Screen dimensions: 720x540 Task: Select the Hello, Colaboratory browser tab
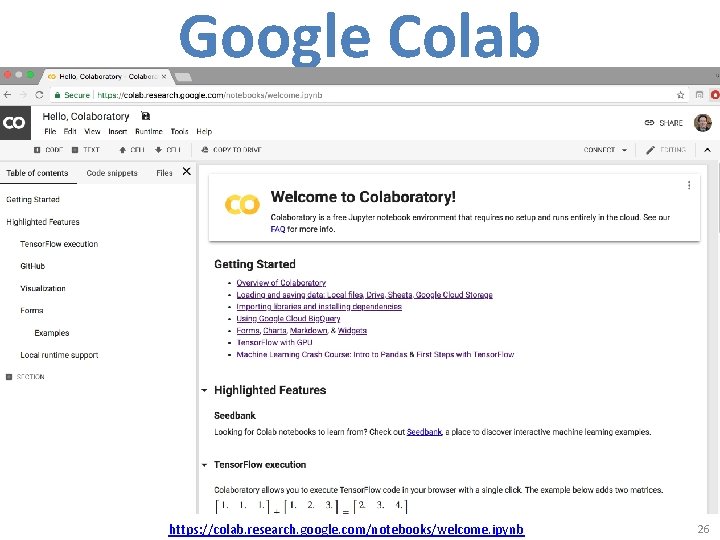click(x=105, y=76)
